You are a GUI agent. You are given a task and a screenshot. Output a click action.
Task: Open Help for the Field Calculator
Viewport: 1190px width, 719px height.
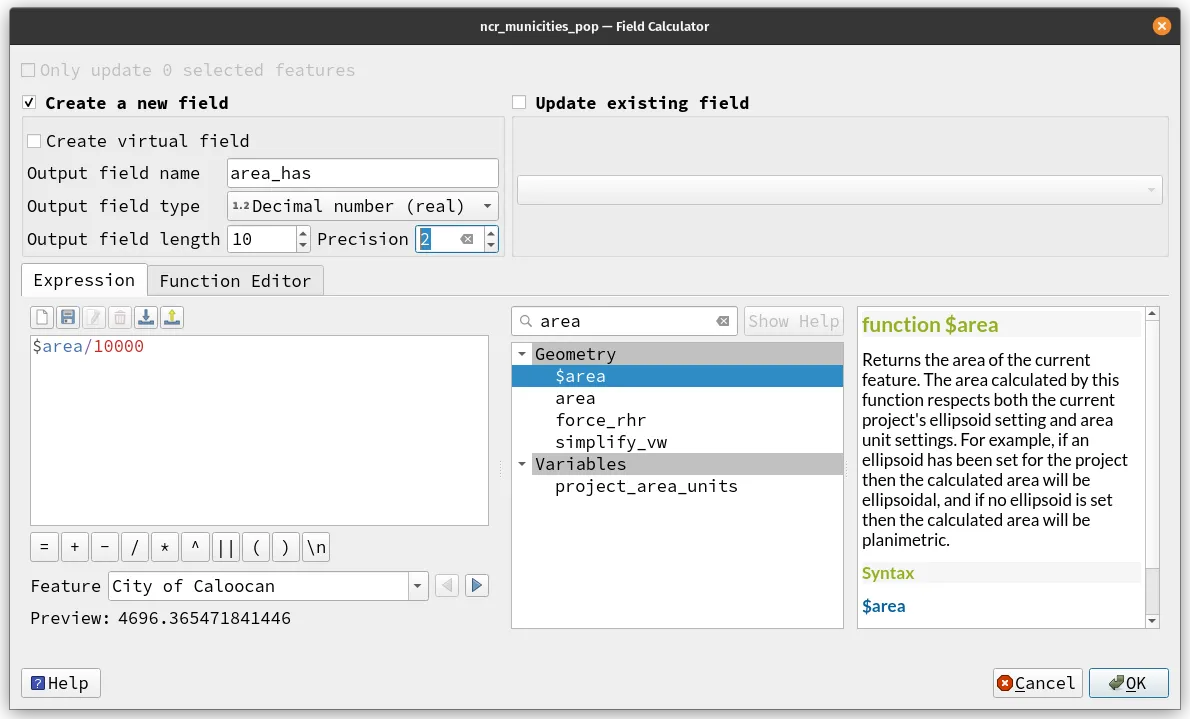[x=60, y=683]
